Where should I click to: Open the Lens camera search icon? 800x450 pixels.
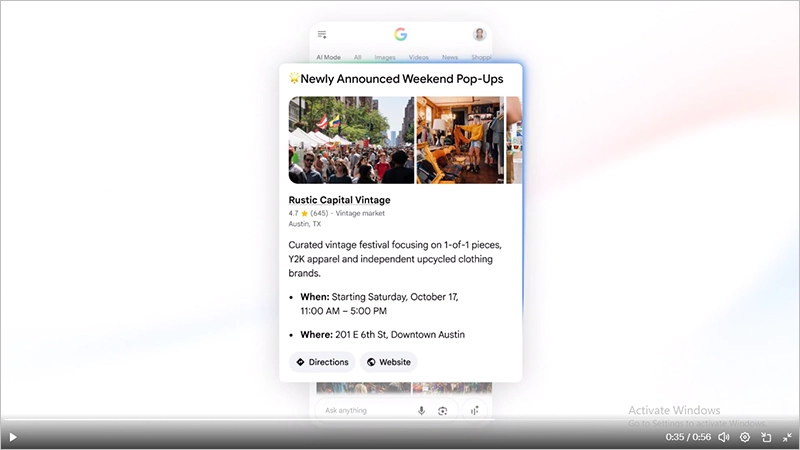click(442, 411)
